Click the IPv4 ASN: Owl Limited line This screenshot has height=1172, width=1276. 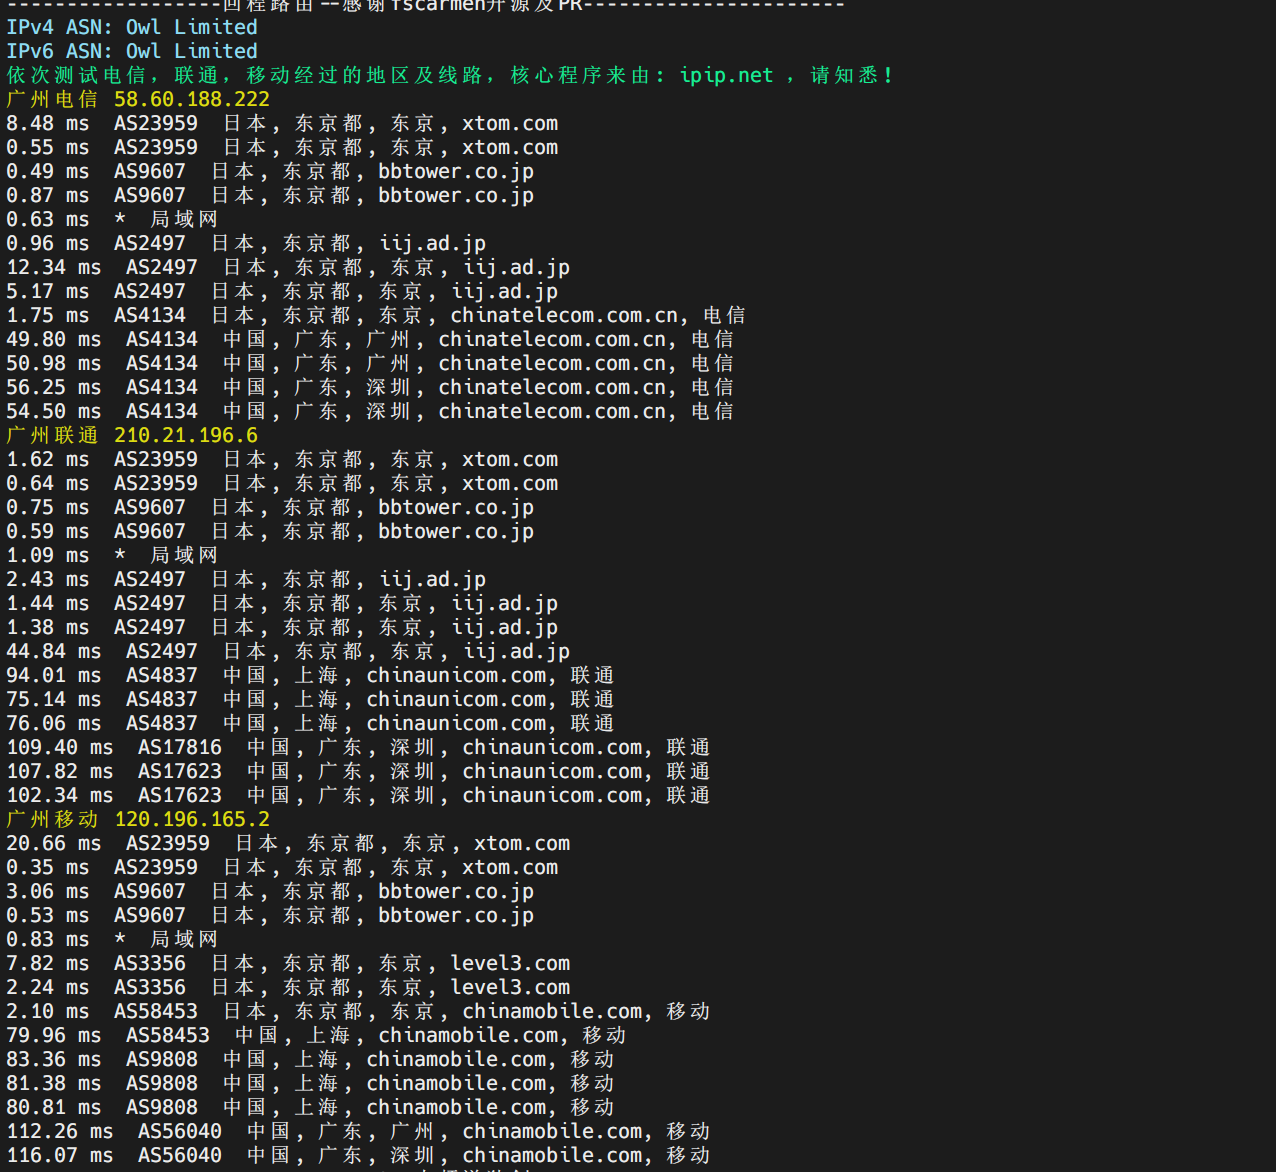point(132,27)
